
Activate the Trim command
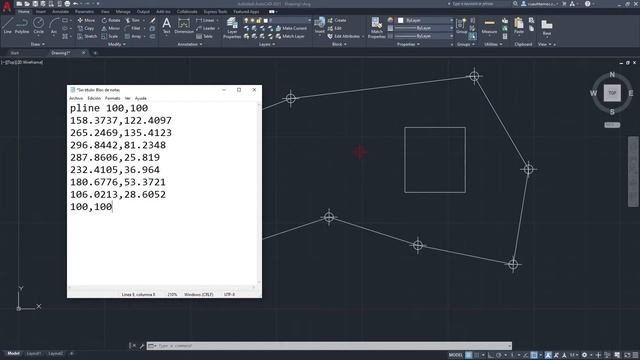pyautogui.click(x=133, y=20)
